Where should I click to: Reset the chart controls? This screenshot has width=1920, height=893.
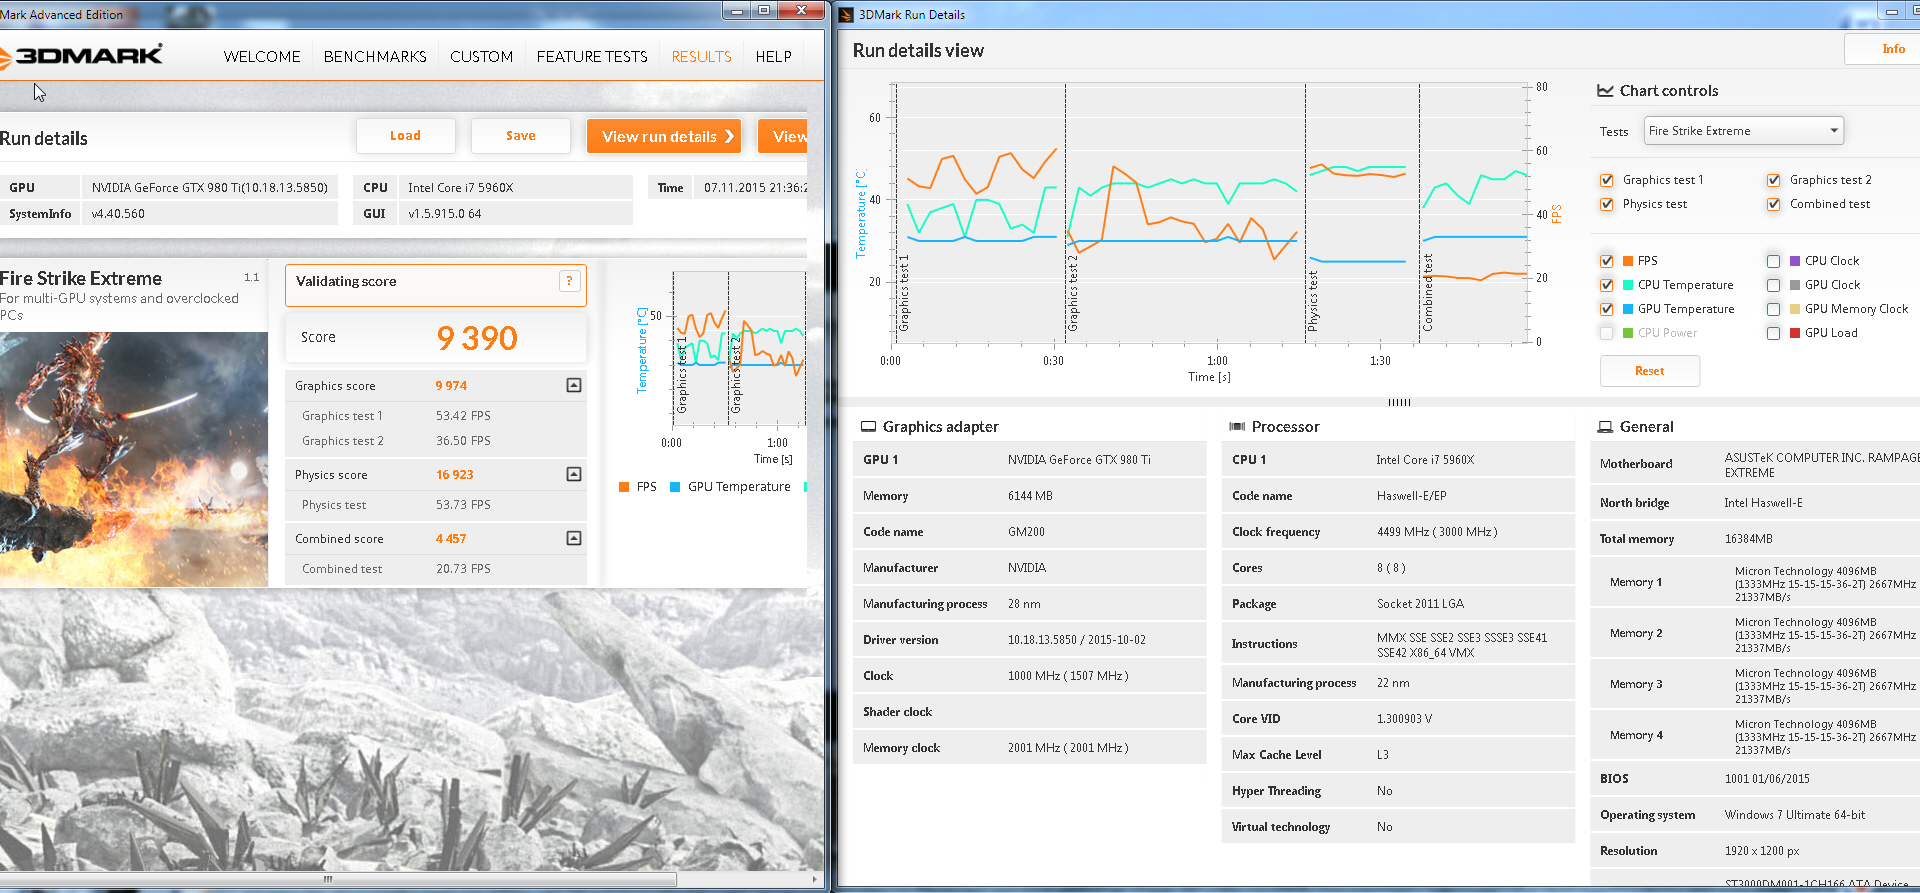pyautogui.click(x=1649, y=371)
